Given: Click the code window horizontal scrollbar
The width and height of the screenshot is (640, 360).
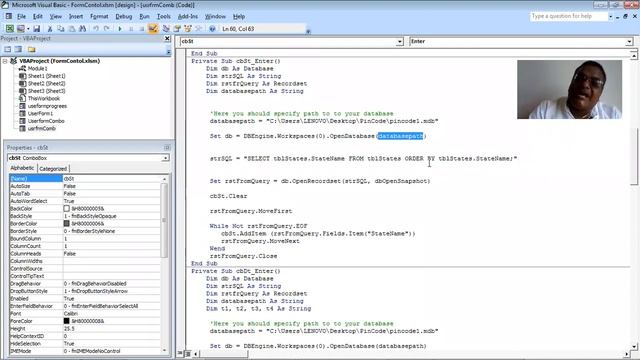Looking at the screenshot, I should click(411, 353).
